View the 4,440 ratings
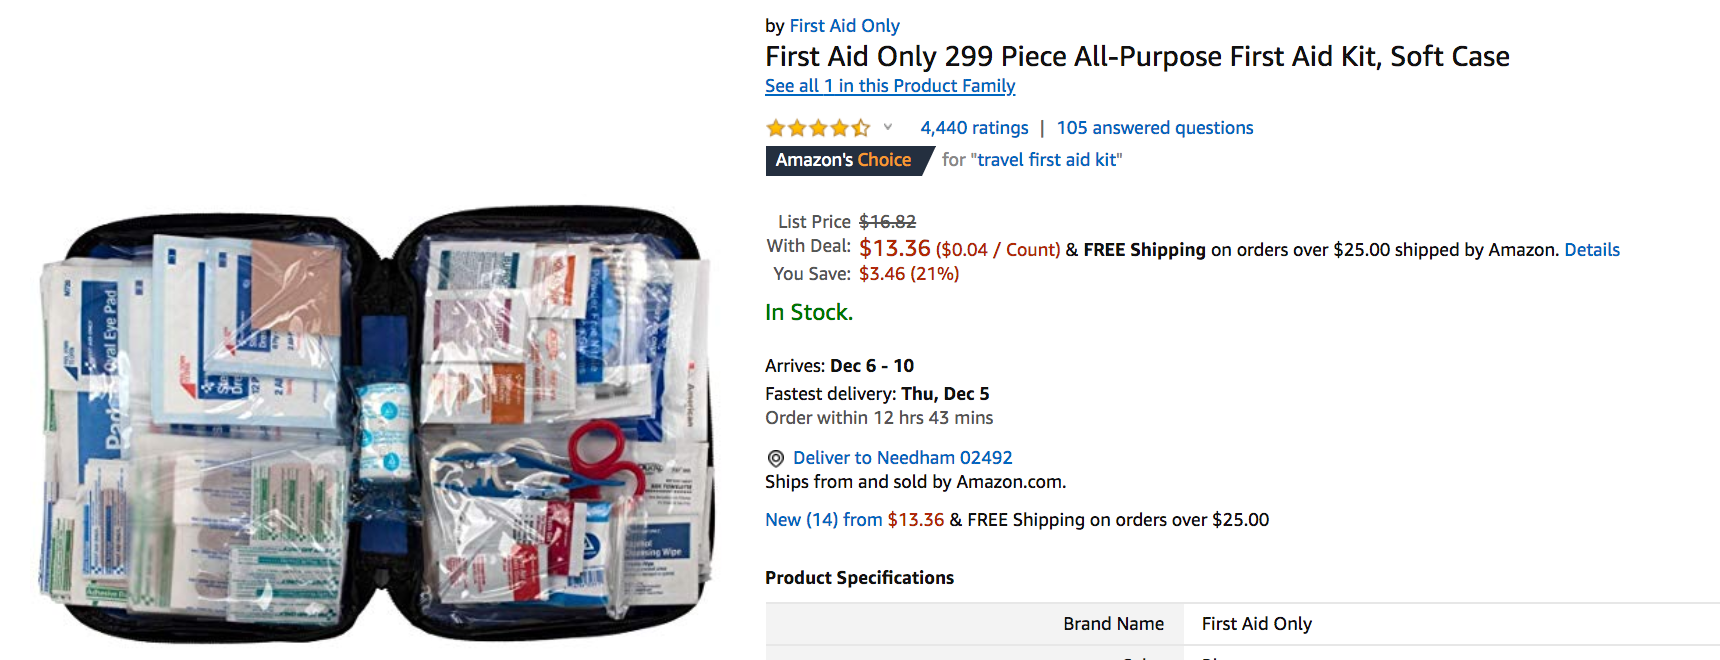1720x660 pixels. [974, 128]
